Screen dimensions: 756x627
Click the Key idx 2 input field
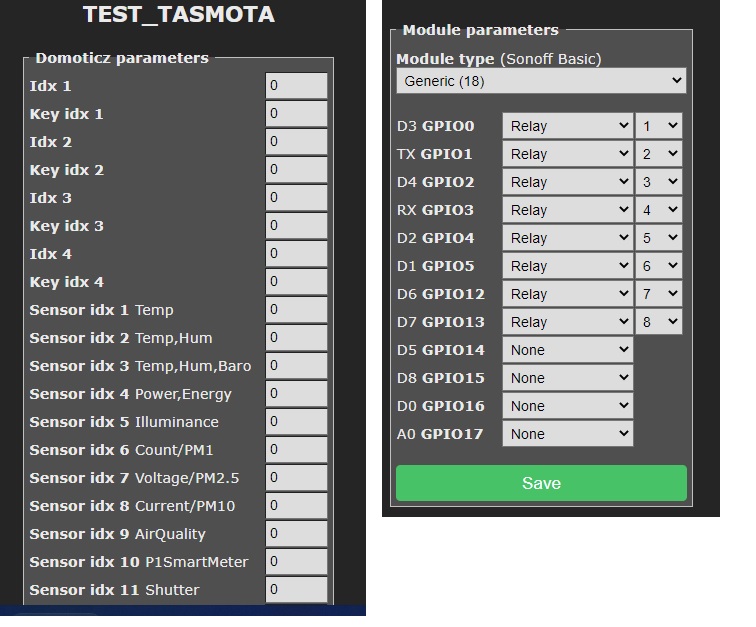coord(296,170)
